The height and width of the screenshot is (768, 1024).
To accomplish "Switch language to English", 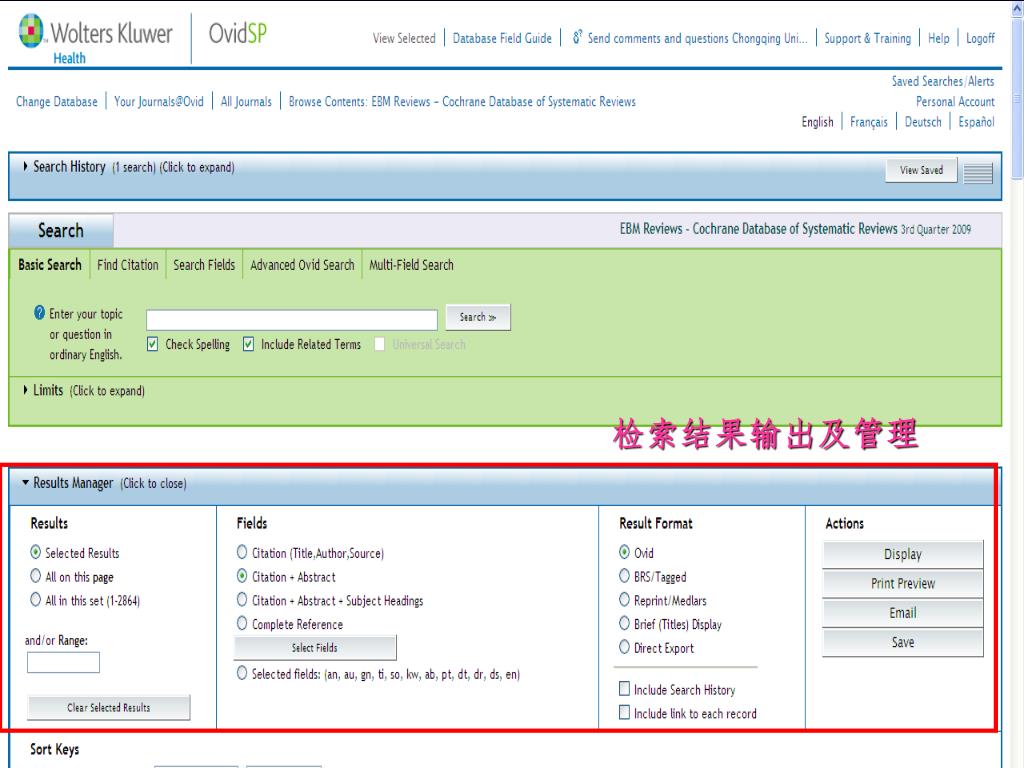I will point(818,122).
